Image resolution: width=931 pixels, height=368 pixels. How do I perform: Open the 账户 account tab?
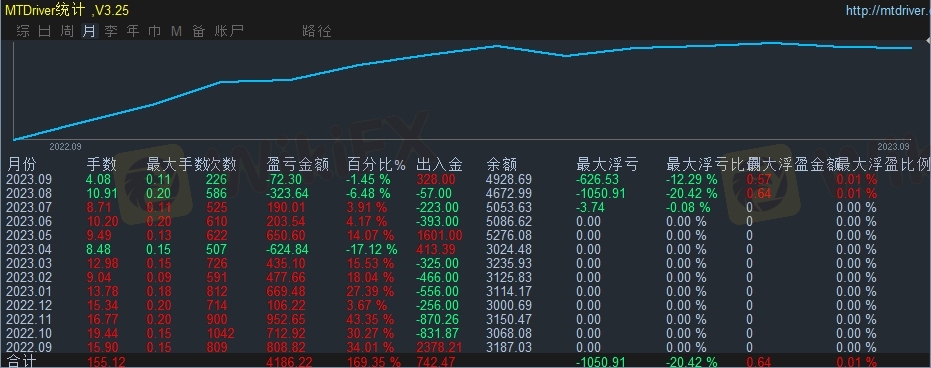(229, 31)
